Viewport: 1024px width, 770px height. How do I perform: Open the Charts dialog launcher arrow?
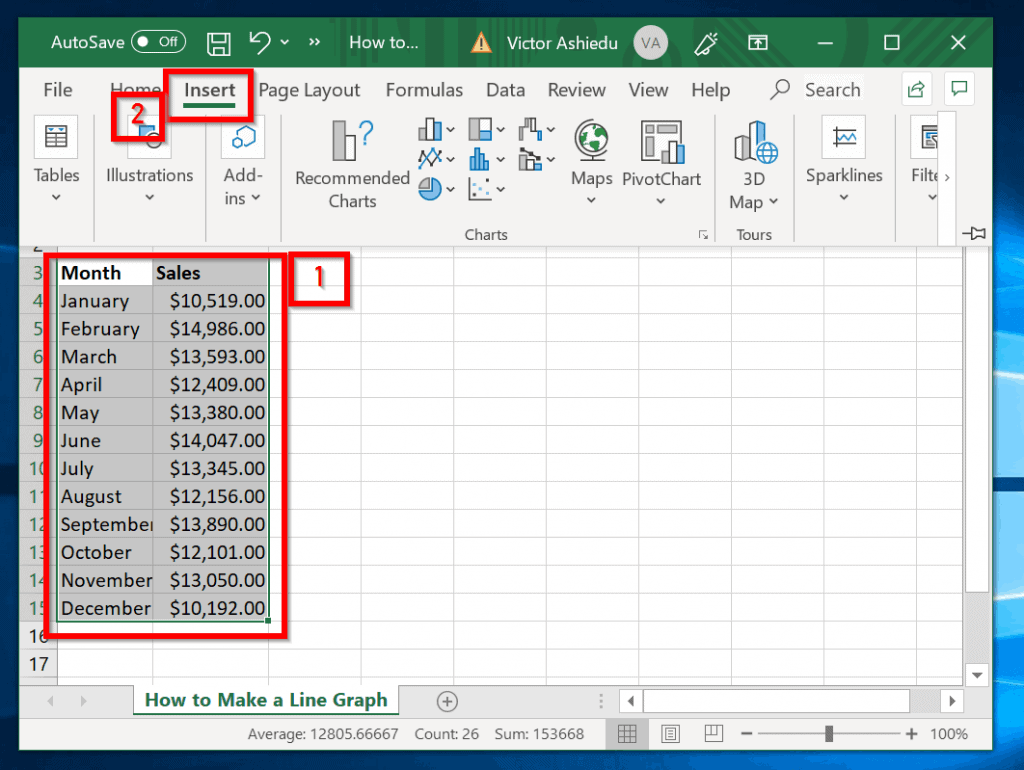[x=703, y=234]
